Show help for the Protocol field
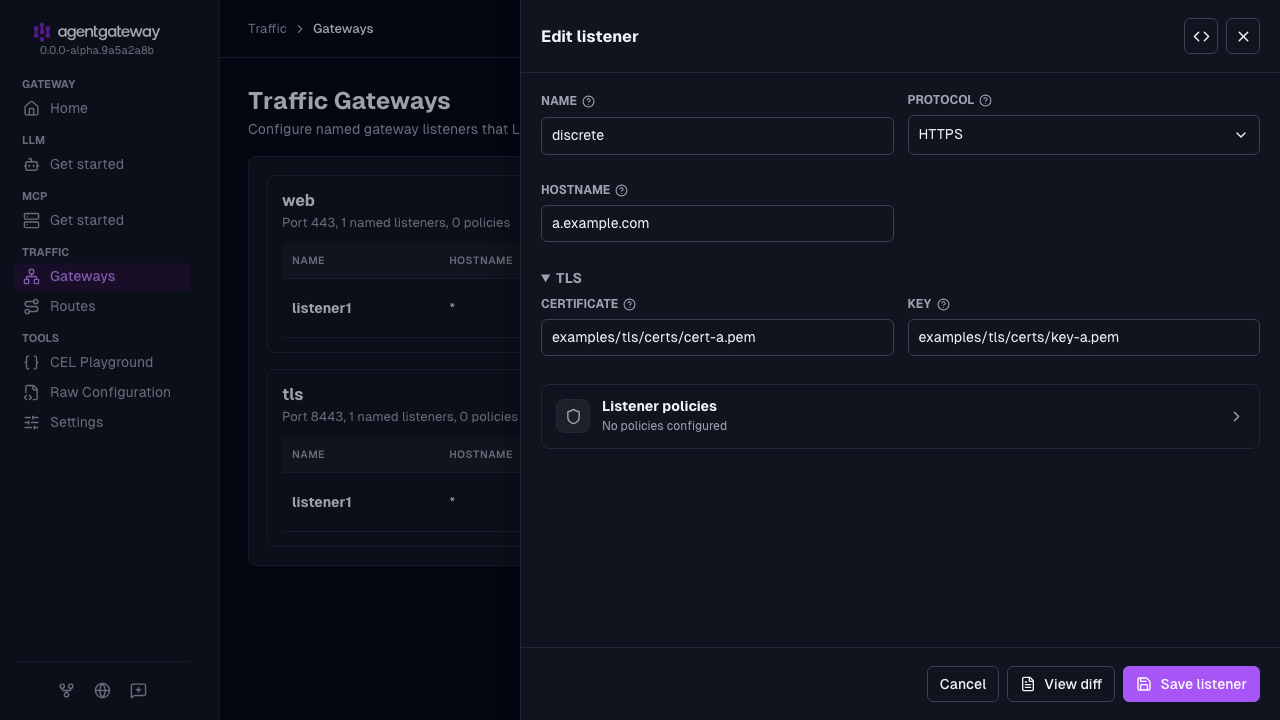This screenshot has height=720, width=1280. click(x=985, y=100)
